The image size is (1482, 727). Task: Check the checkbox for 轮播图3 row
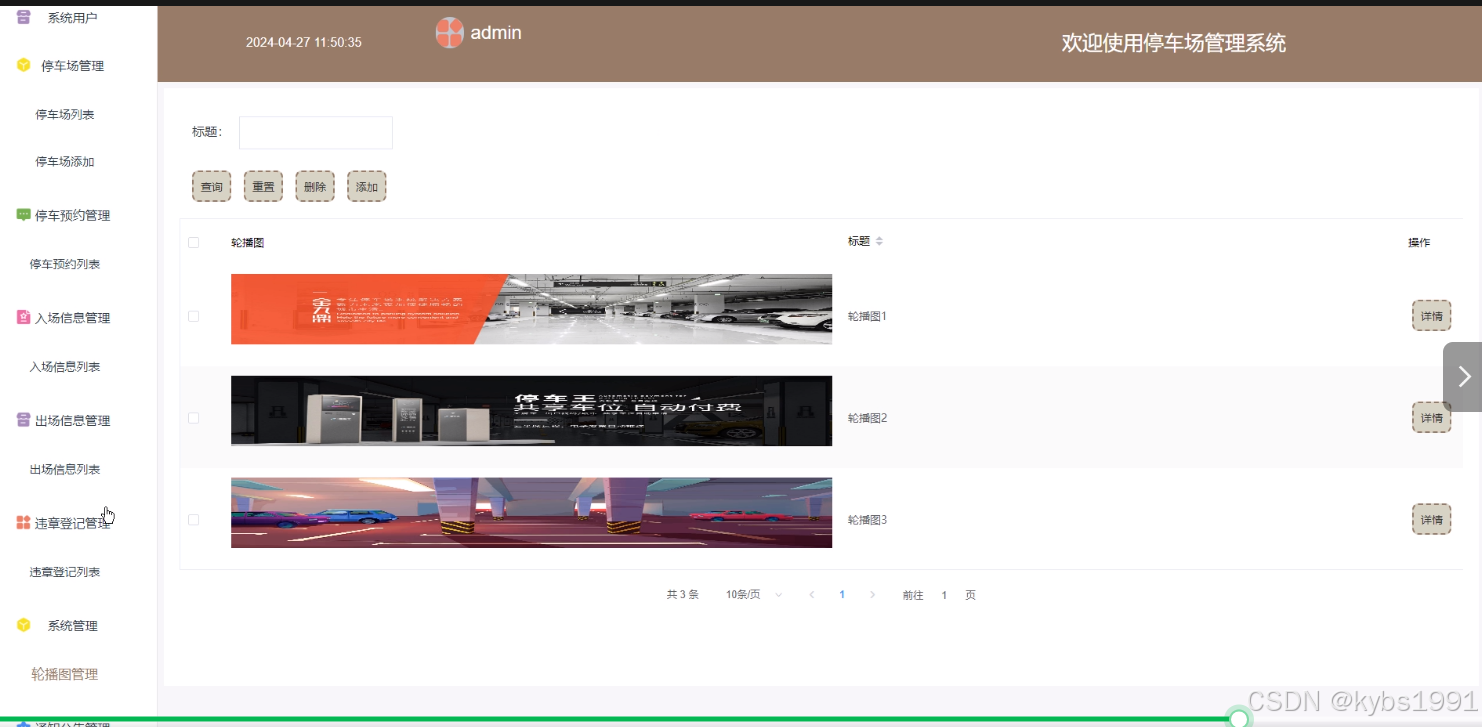click(194, 520)
